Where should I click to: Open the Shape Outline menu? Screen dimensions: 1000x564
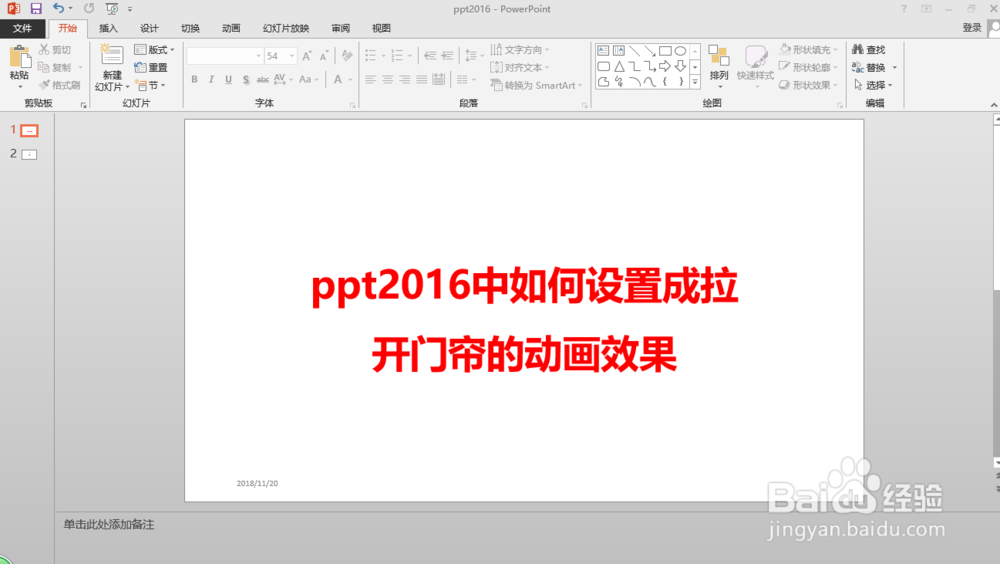[809, 68]
